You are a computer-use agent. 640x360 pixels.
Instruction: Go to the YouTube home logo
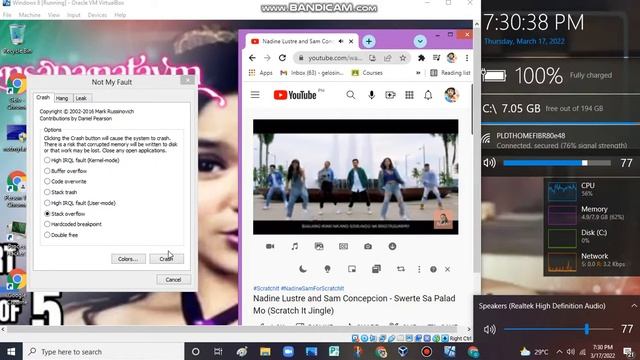tap(295, 95)
